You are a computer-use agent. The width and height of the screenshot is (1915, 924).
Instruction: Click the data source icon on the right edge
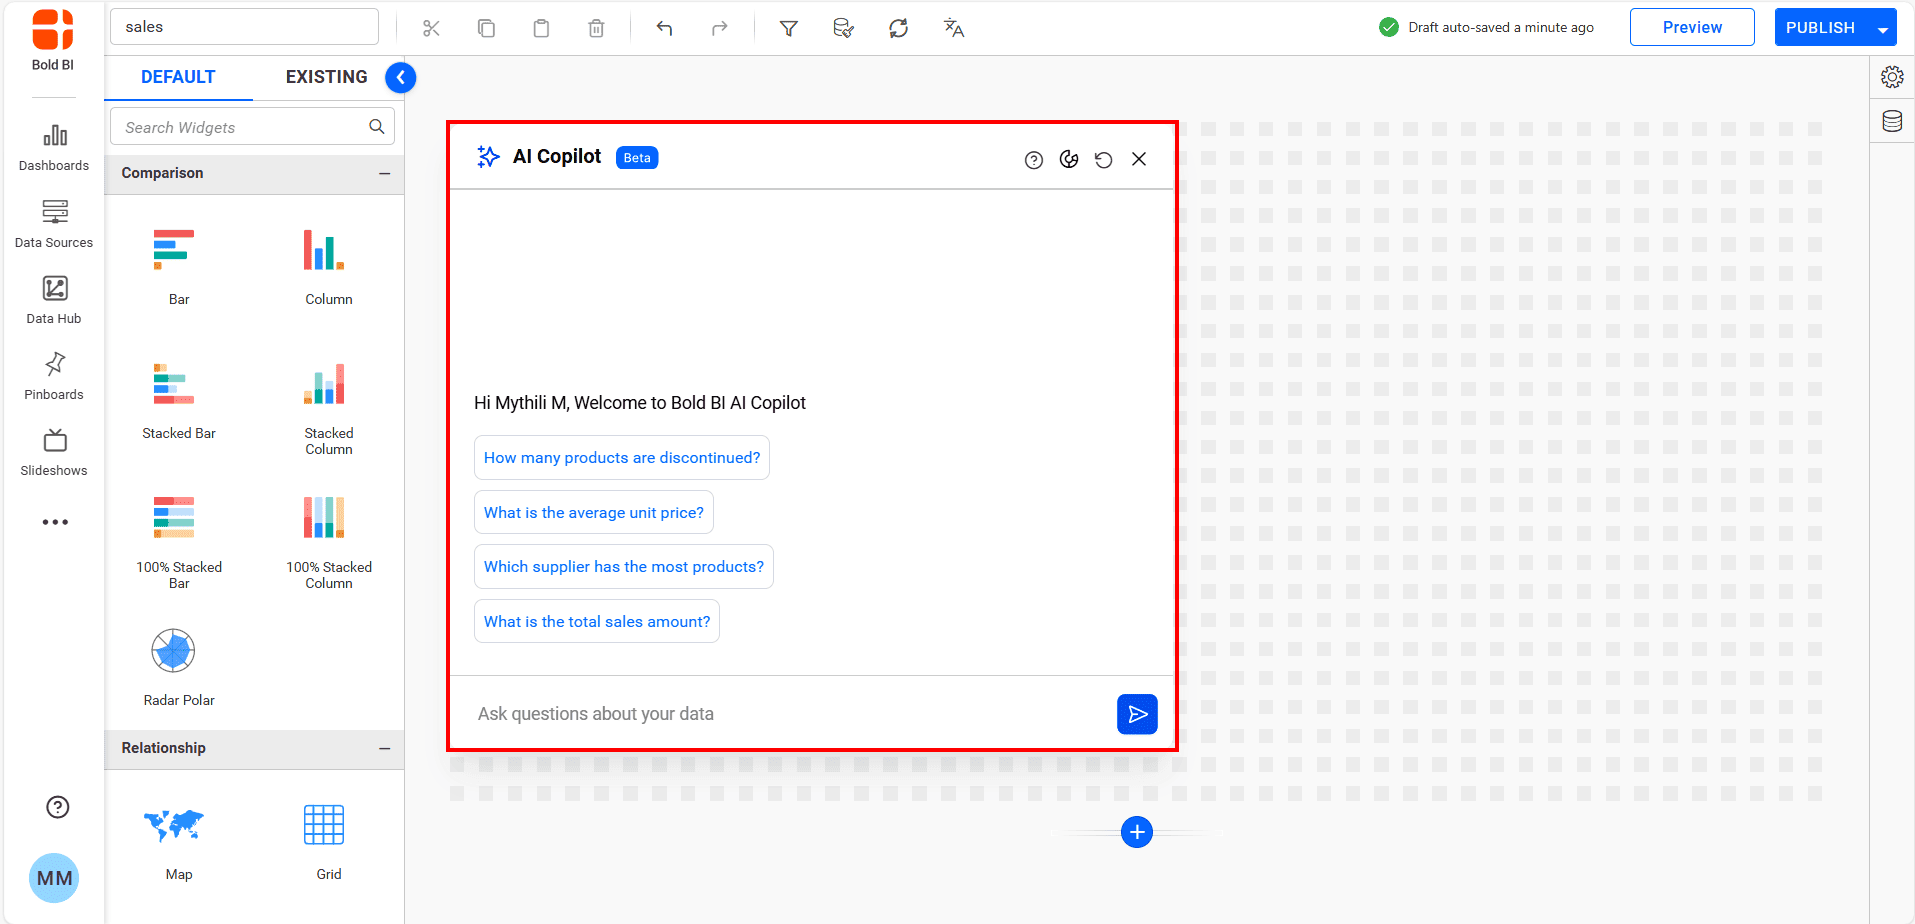point(1892,121)
